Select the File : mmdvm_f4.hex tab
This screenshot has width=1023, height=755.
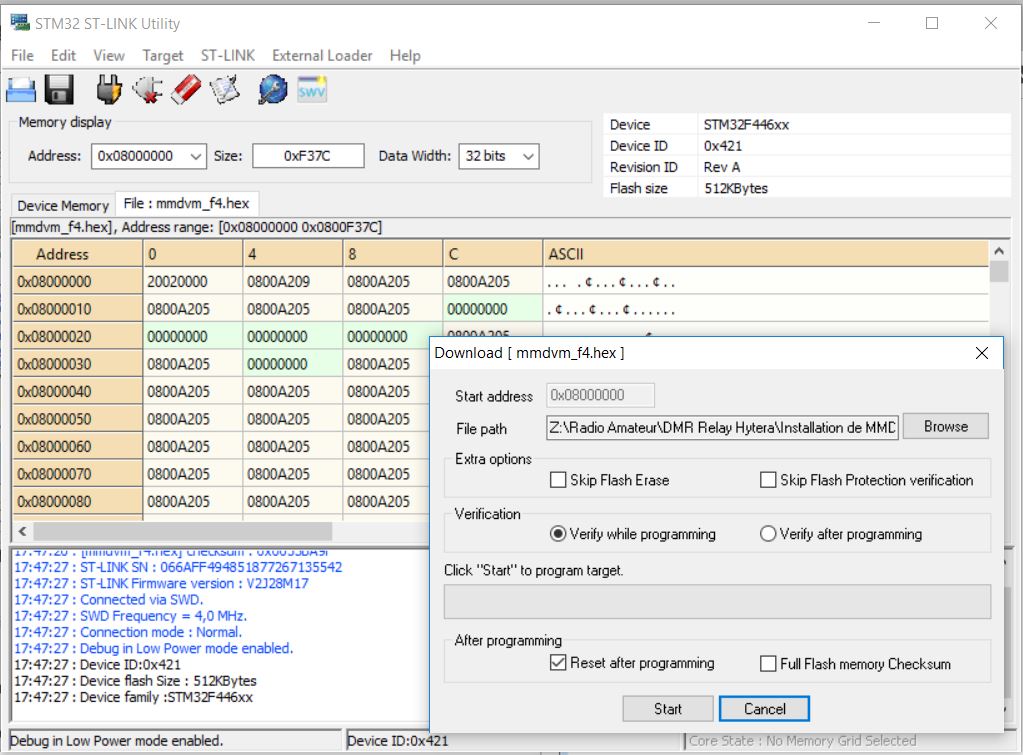[187, 204]
